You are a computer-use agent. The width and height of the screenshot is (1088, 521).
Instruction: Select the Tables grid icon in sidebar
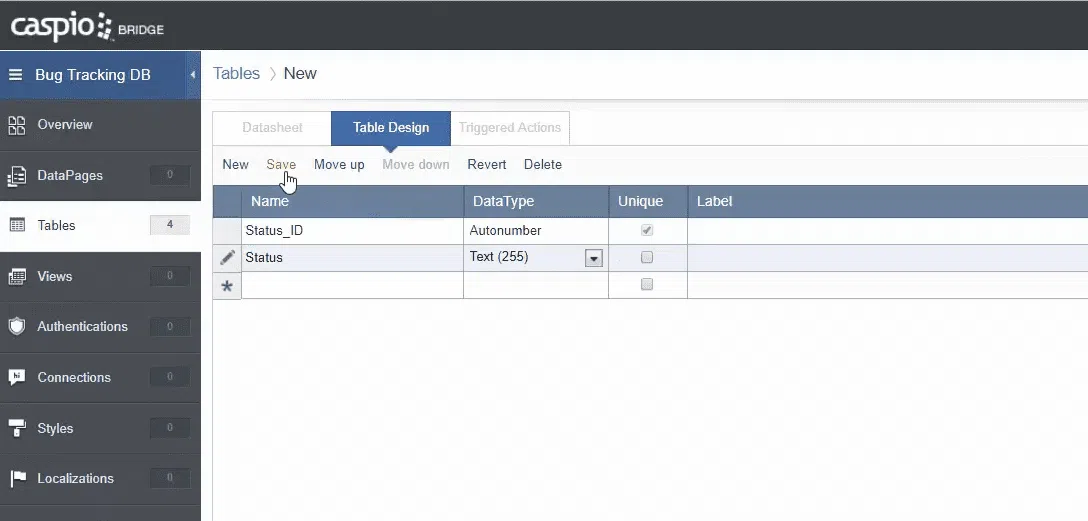17,226
